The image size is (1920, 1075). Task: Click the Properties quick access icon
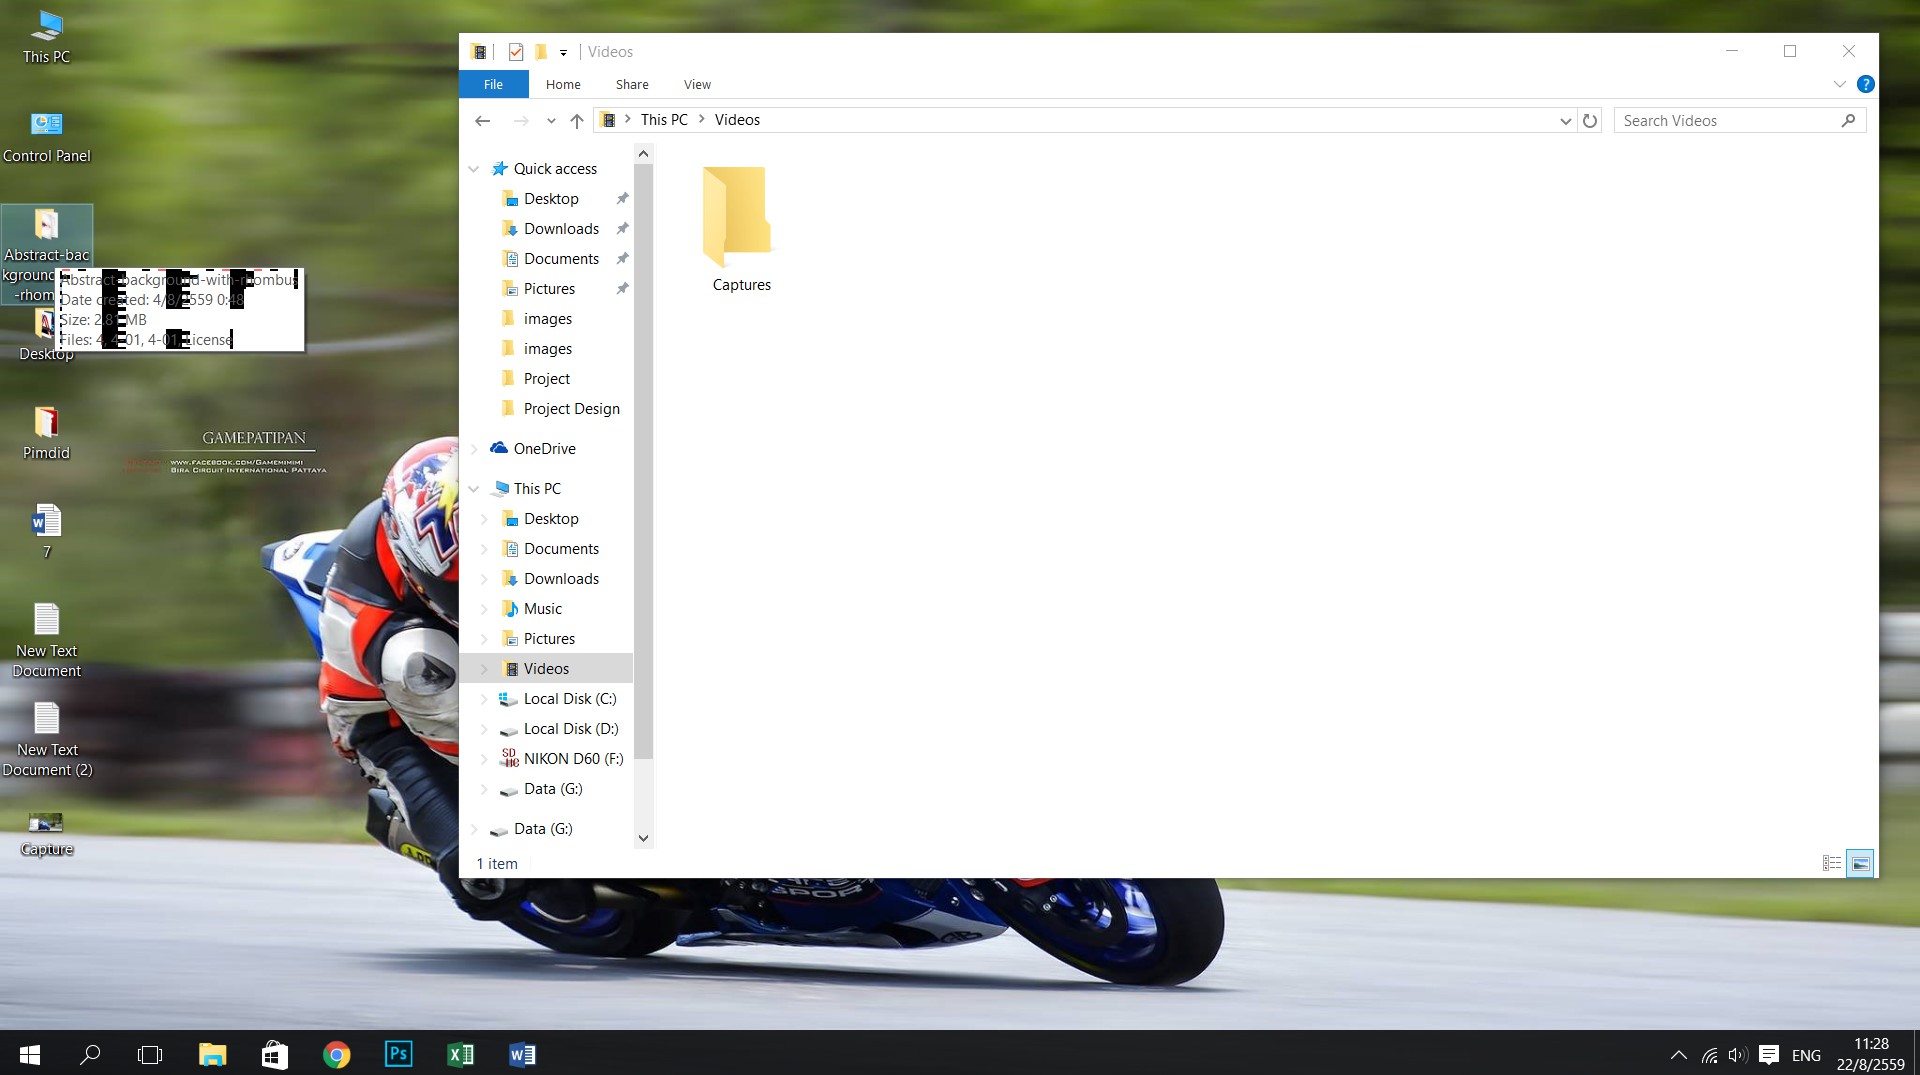tap(516, 52)
